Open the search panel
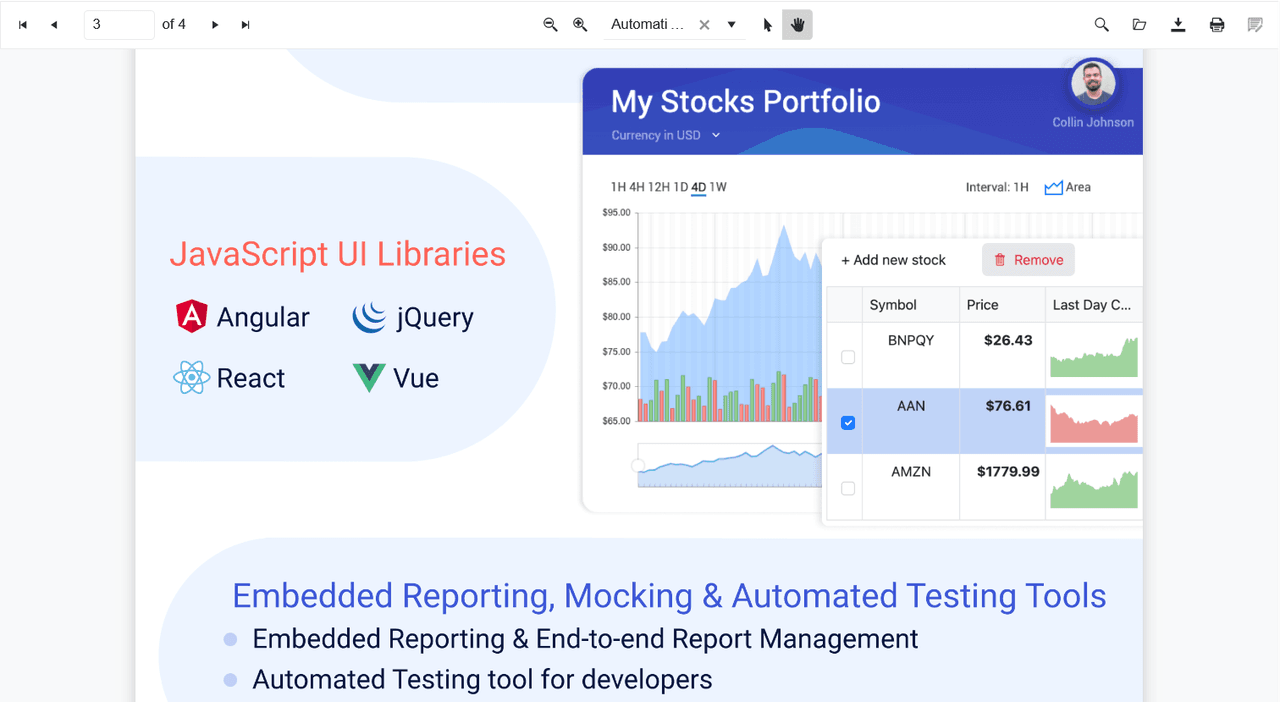 tap(1101, 25)
